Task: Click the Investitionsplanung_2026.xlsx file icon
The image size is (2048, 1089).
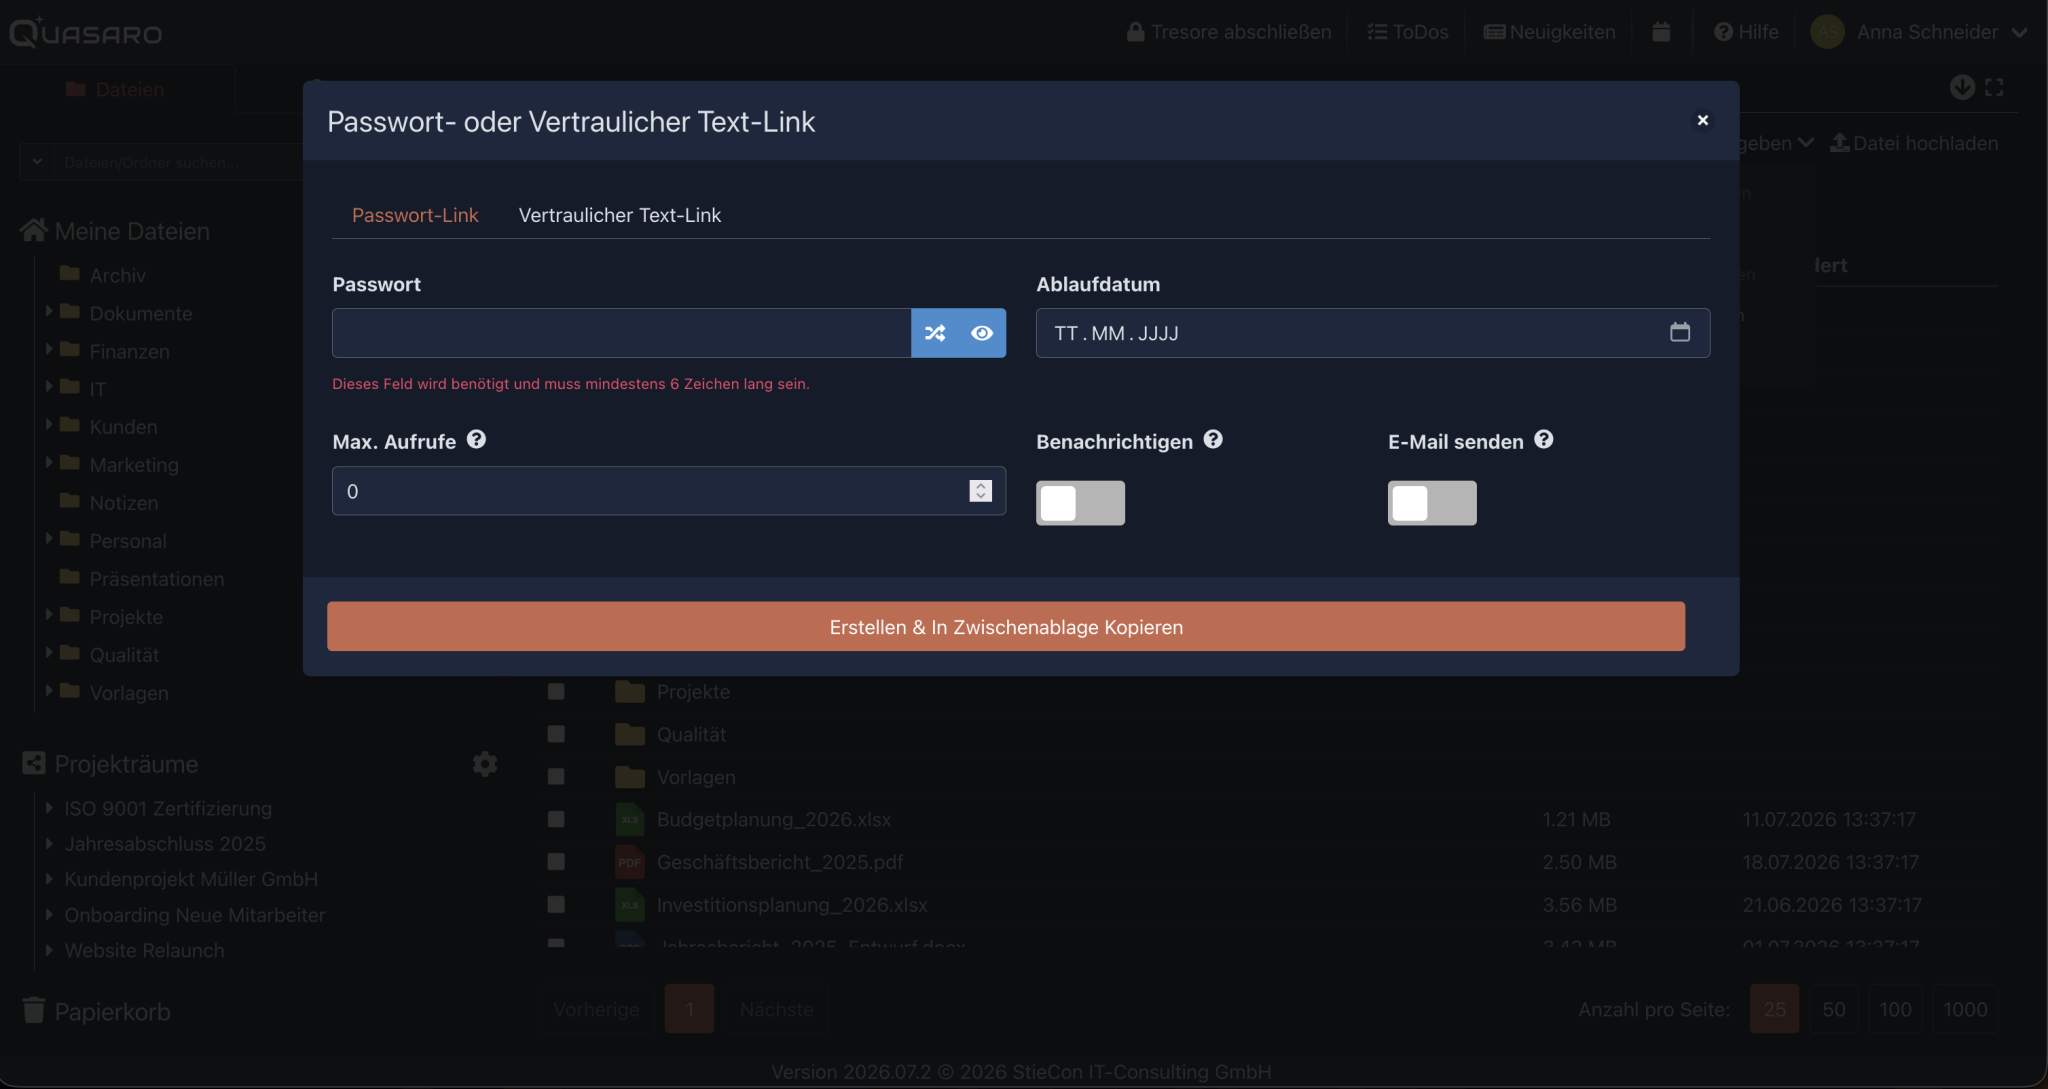Action: click(629, 905)
